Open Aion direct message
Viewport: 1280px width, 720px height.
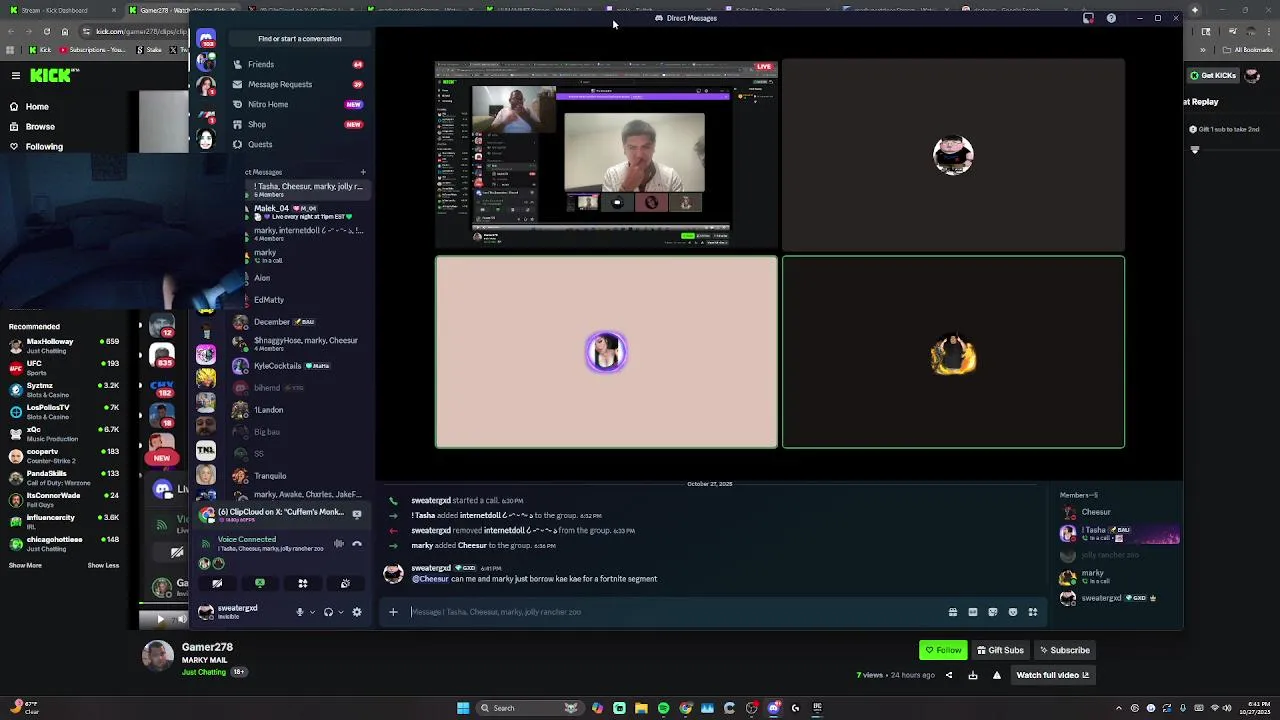point(300,278)
